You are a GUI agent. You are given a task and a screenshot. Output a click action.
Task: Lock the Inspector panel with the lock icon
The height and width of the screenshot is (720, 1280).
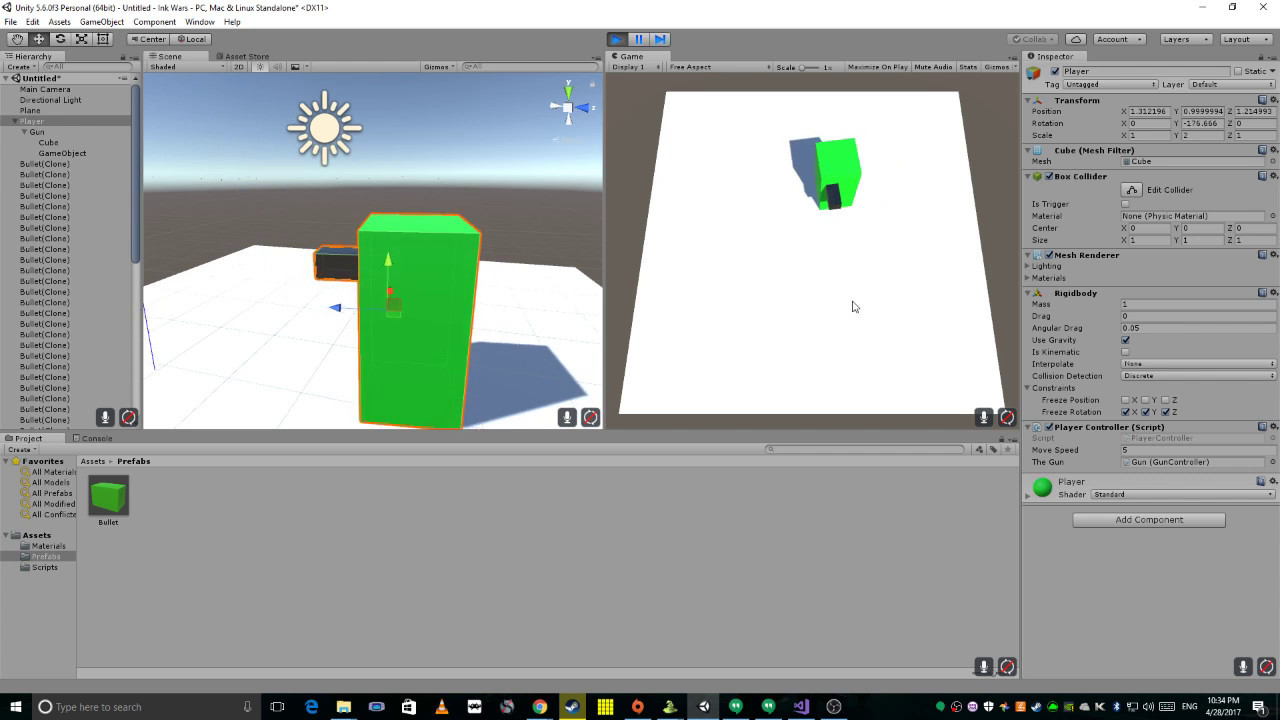1263,56
